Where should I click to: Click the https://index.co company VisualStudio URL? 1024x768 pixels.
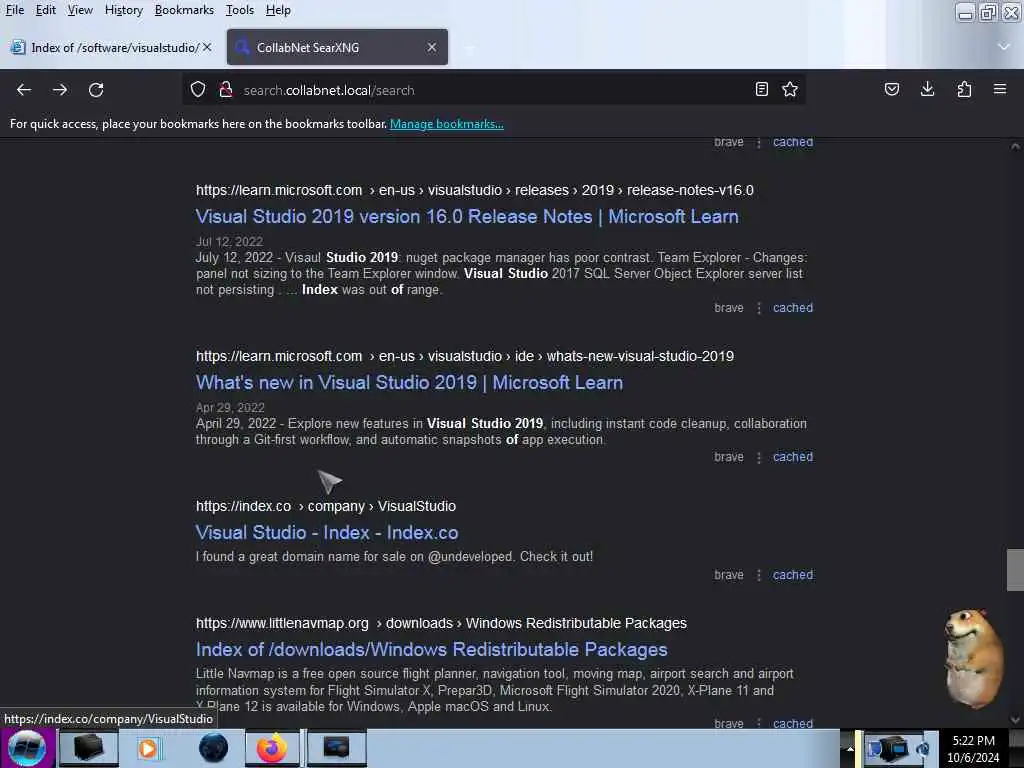[x=326, y=506]
